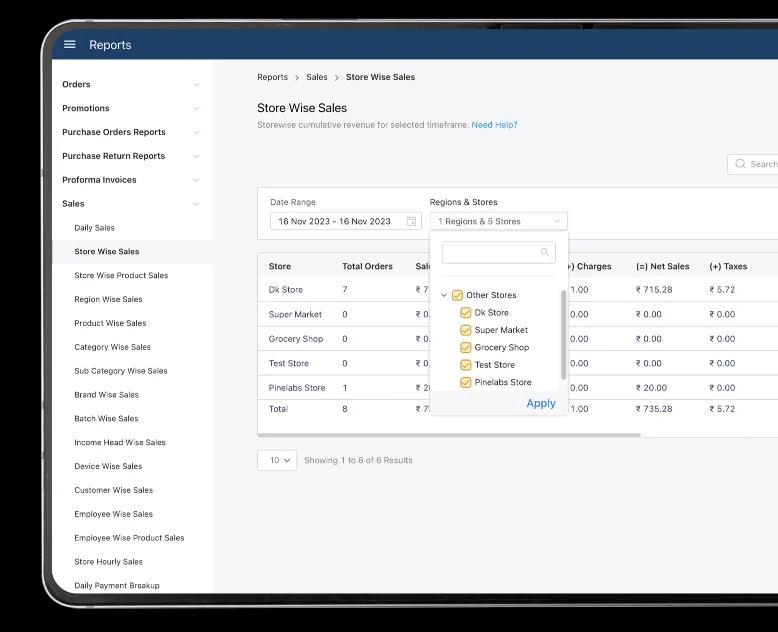Open the rows-per-page 10 dropdown
This screenshot has width=778, height=632.
coord(277,460)
